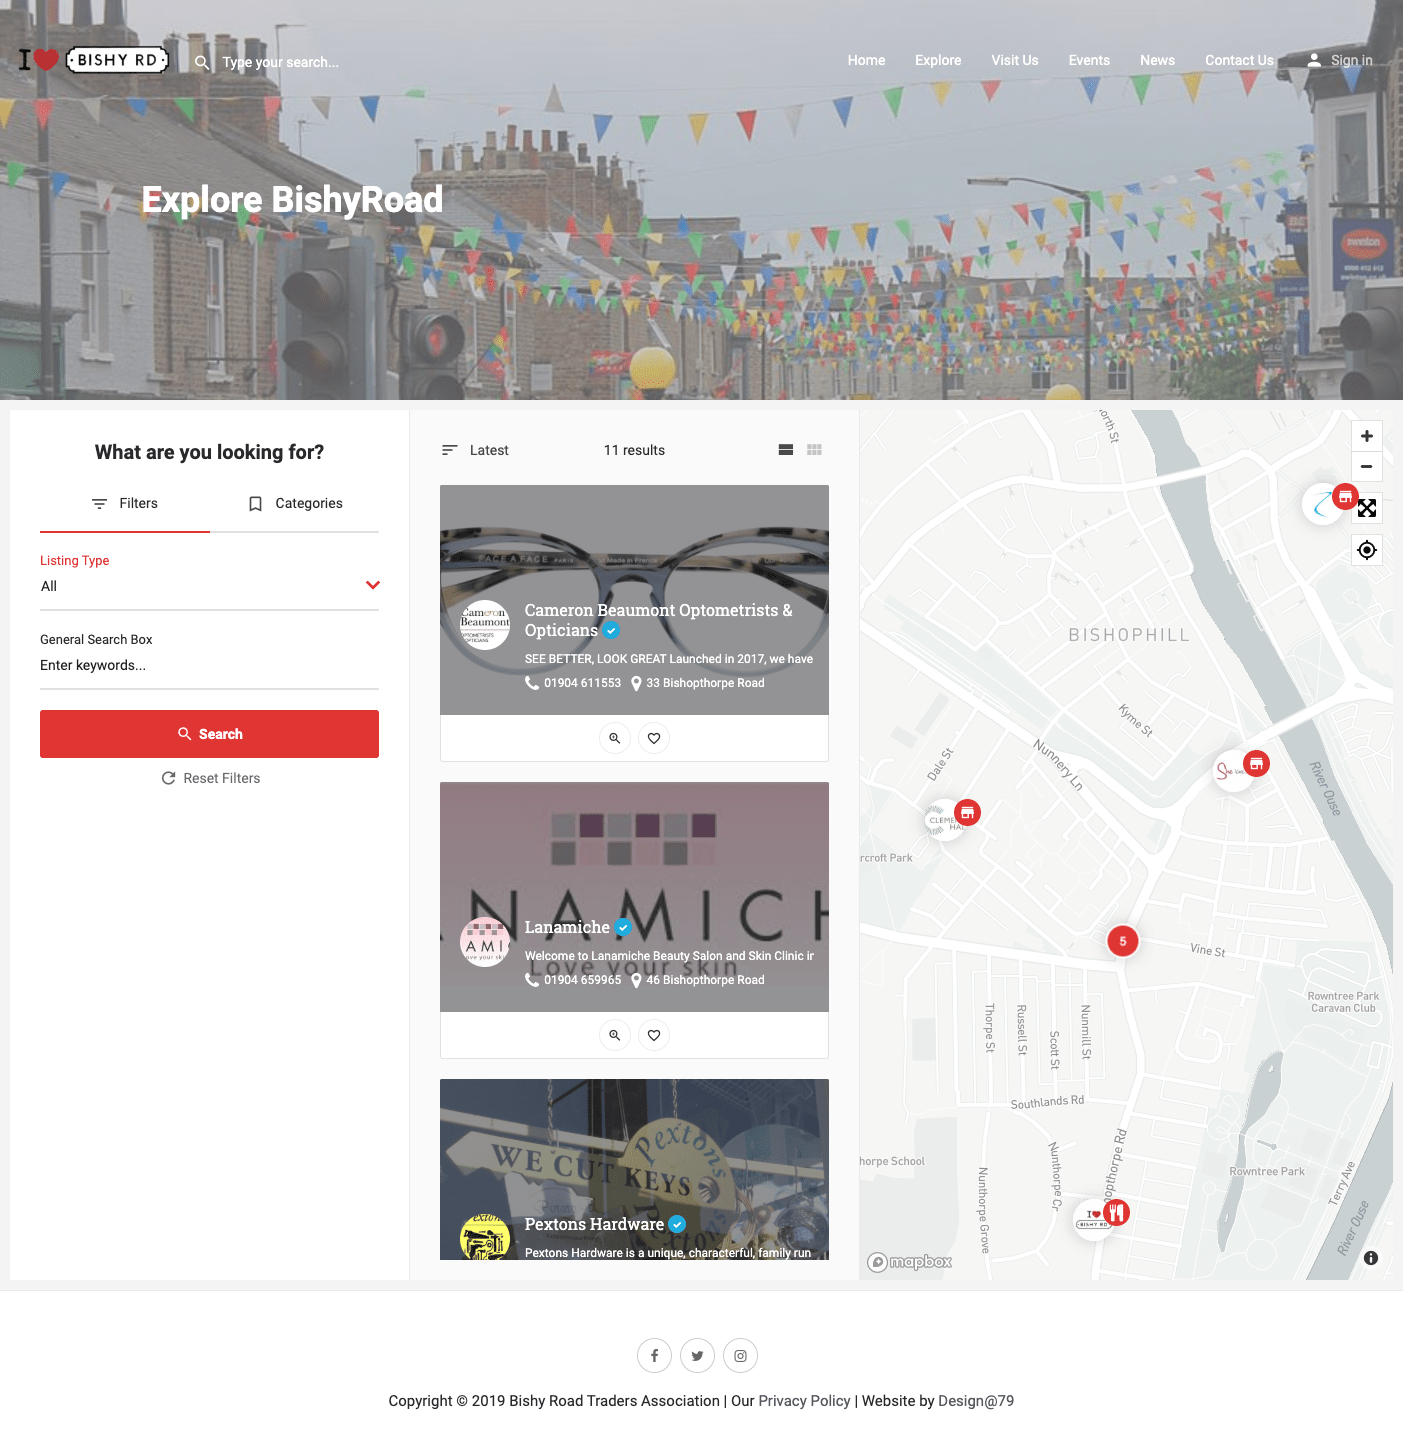Open Bishy Road Instagram page
Viewport: 1403px width, 1447px height.
(x=740, y=1356)
